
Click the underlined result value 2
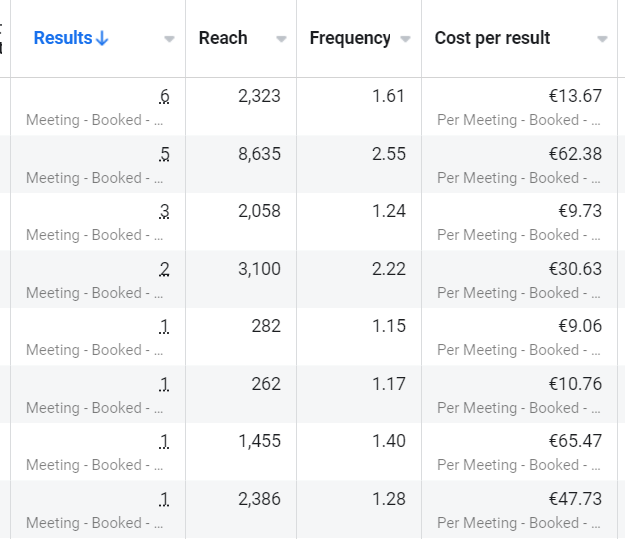[x=165, y=269]
